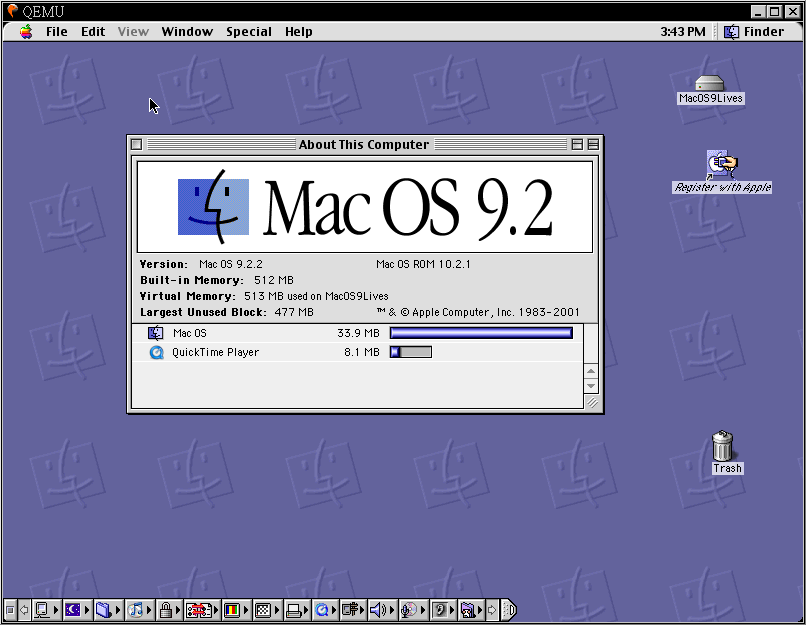Open the Edit menu
The height and width of the screenshot is (625, 806).
[93, 31]
